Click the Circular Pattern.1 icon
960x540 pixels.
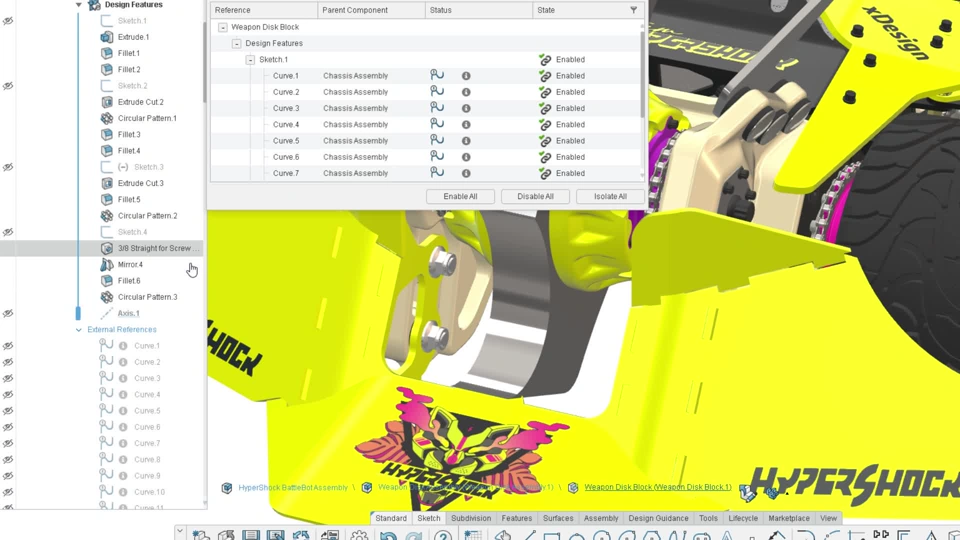[107, 118]
